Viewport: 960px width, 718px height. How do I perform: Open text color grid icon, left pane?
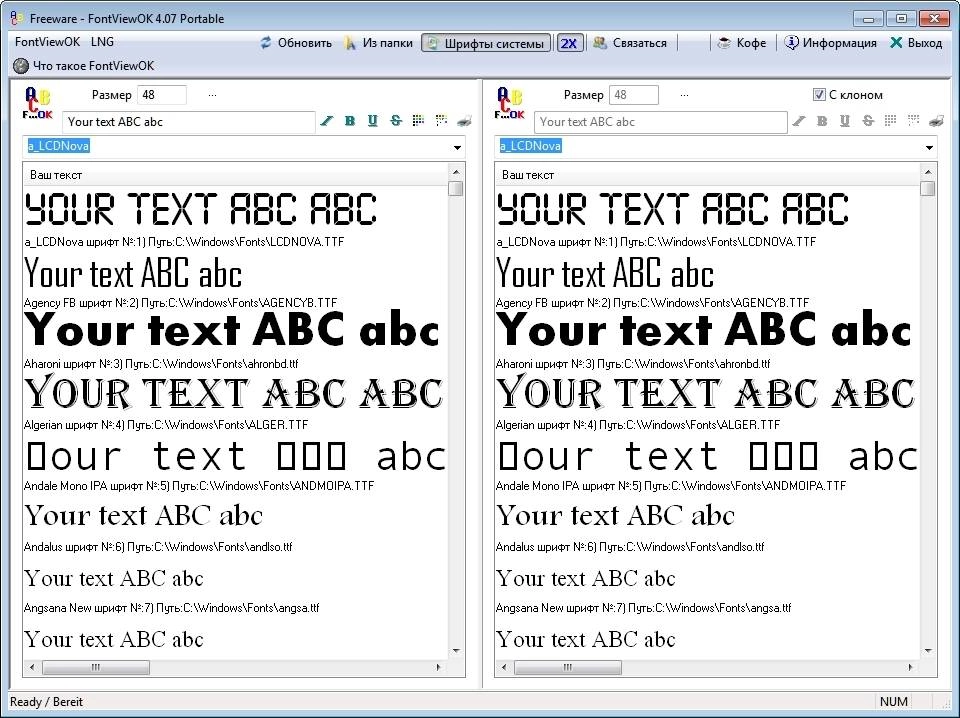[x=418, y=121]
